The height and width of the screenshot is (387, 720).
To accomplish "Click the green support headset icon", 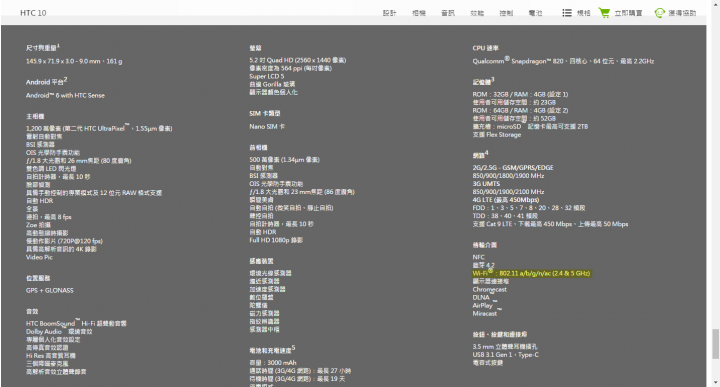I will (x=659, y=13).
